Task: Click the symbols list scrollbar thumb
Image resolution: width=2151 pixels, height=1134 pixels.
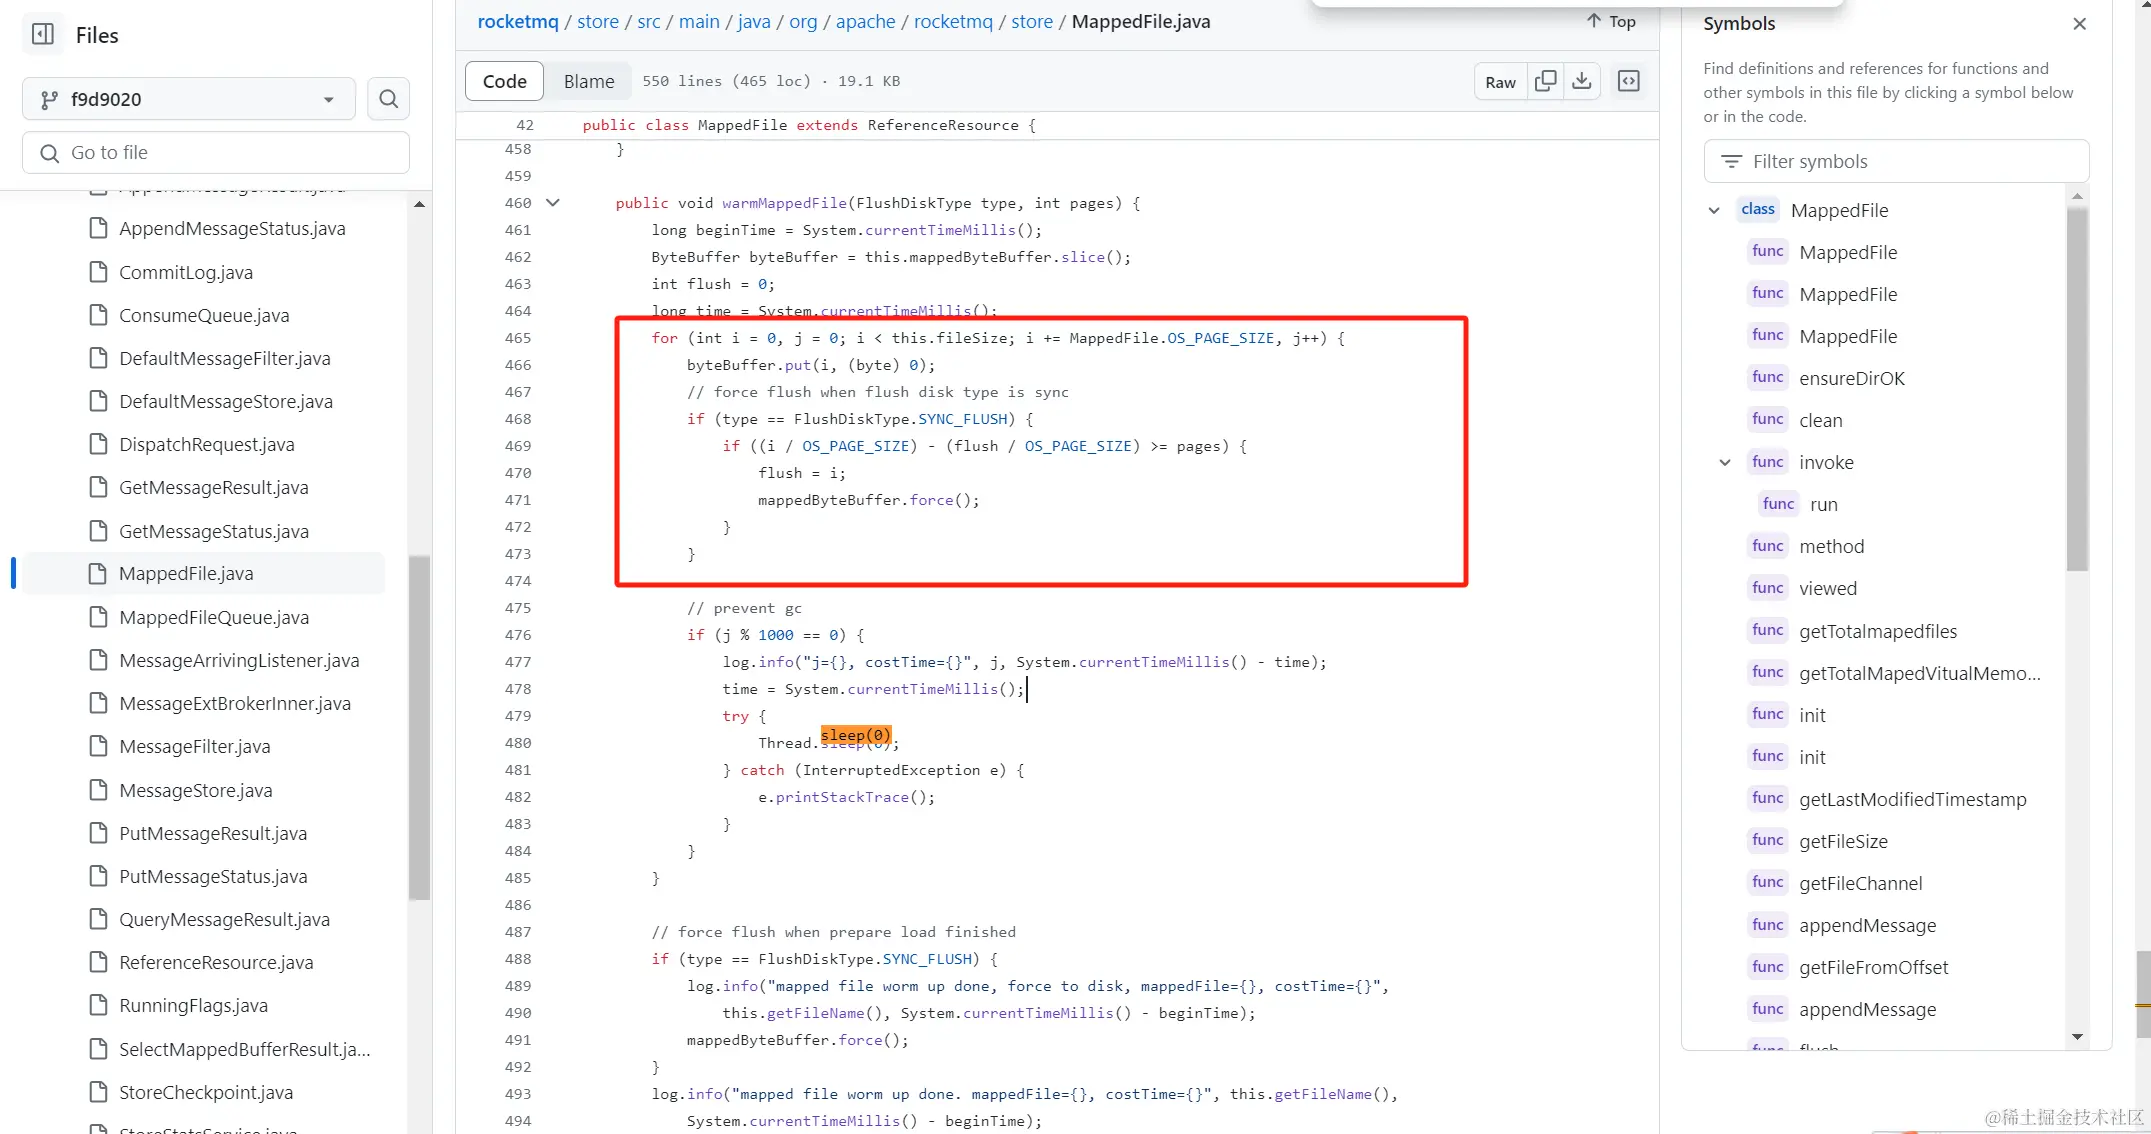Action: click(2077, 388)
